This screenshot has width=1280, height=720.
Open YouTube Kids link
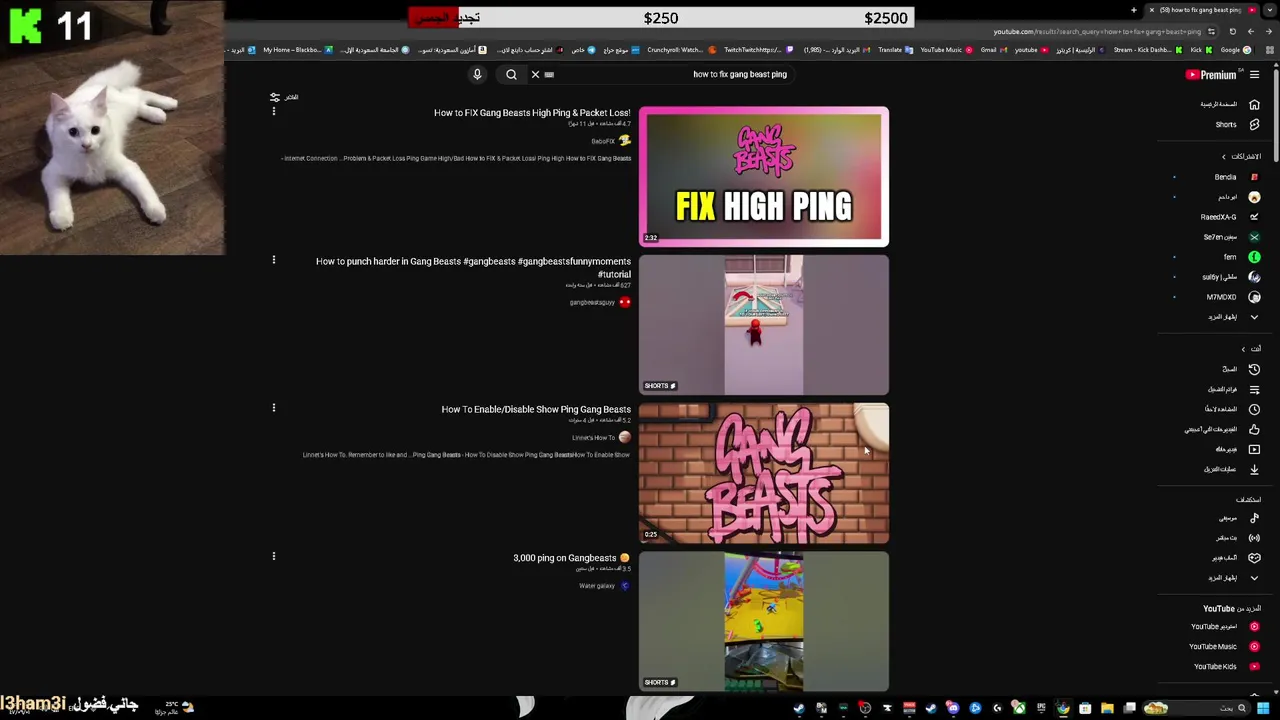coord(1227,667)
